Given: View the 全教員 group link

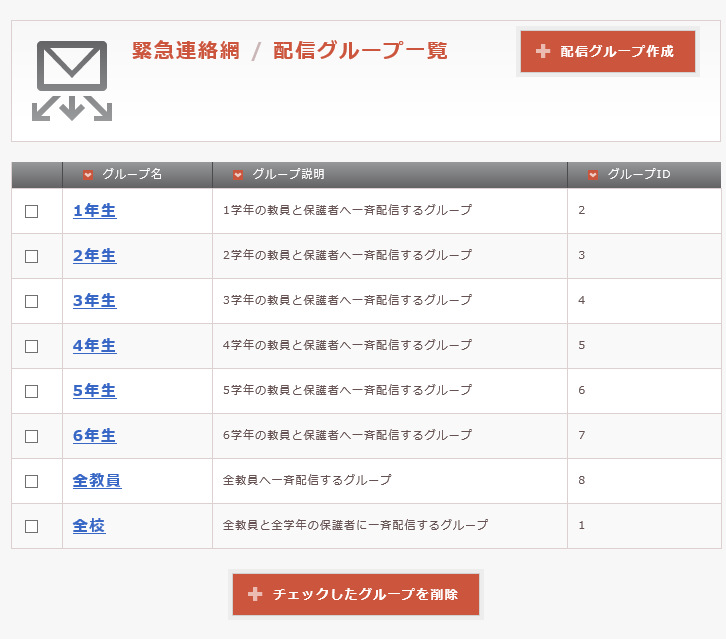Looking at the screenshot, I should pyautogui.click(x=97, y=481).
